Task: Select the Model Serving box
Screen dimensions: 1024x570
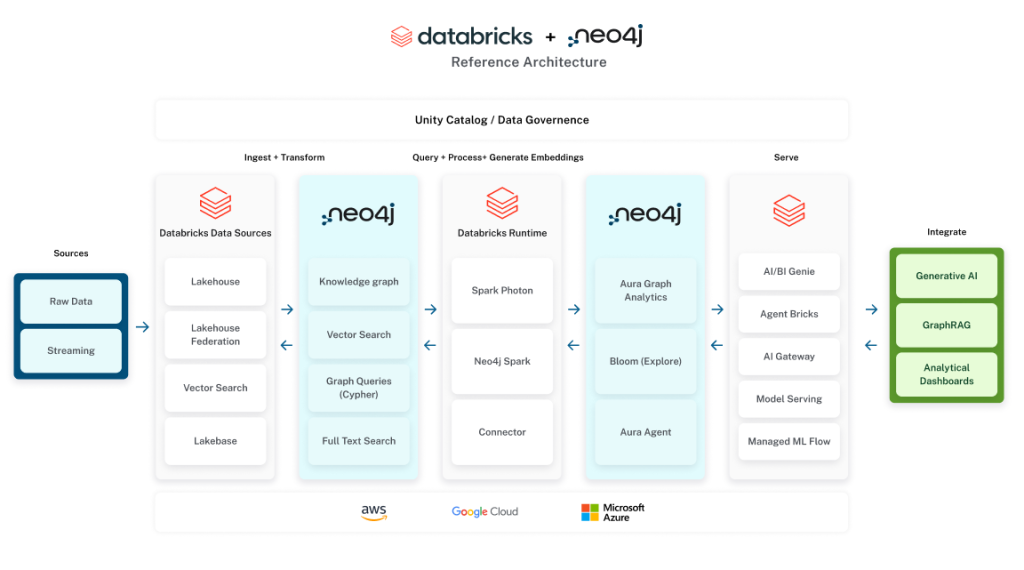Action: (789, 399)
